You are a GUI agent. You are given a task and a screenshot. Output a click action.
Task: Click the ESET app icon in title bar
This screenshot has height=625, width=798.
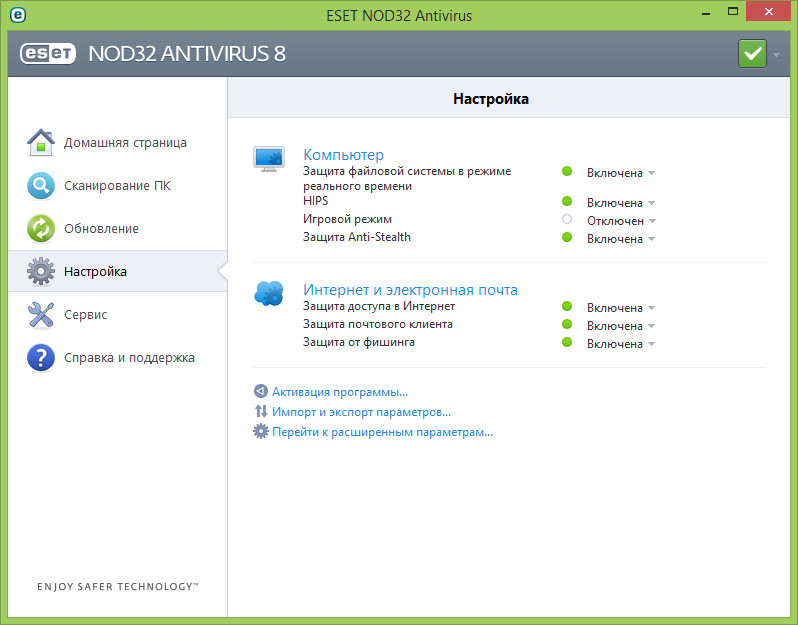click(18, 15)
